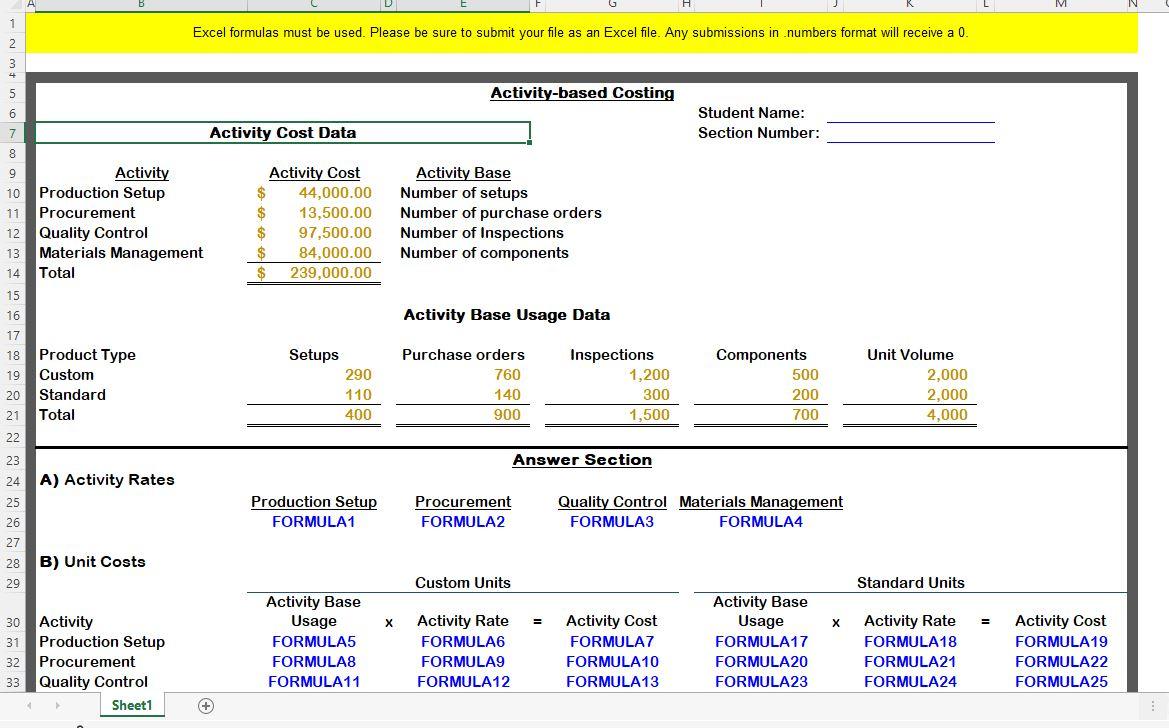Screen dimensions: 1169x728
Task: Select the Custom Setups value of 290
Action: 314,374
